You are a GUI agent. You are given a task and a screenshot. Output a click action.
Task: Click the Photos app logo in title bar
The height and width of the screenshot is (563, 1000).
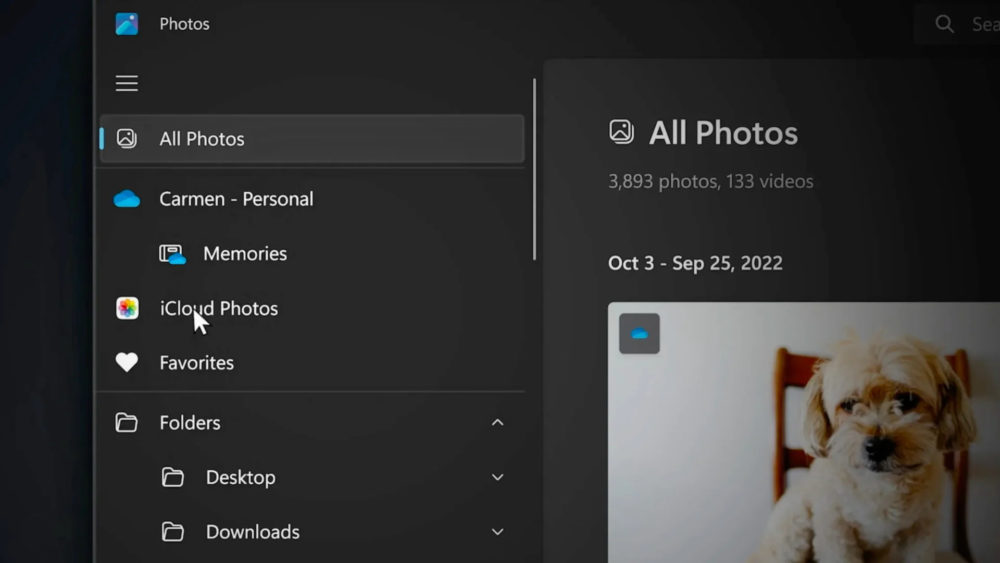pos(127,24)
